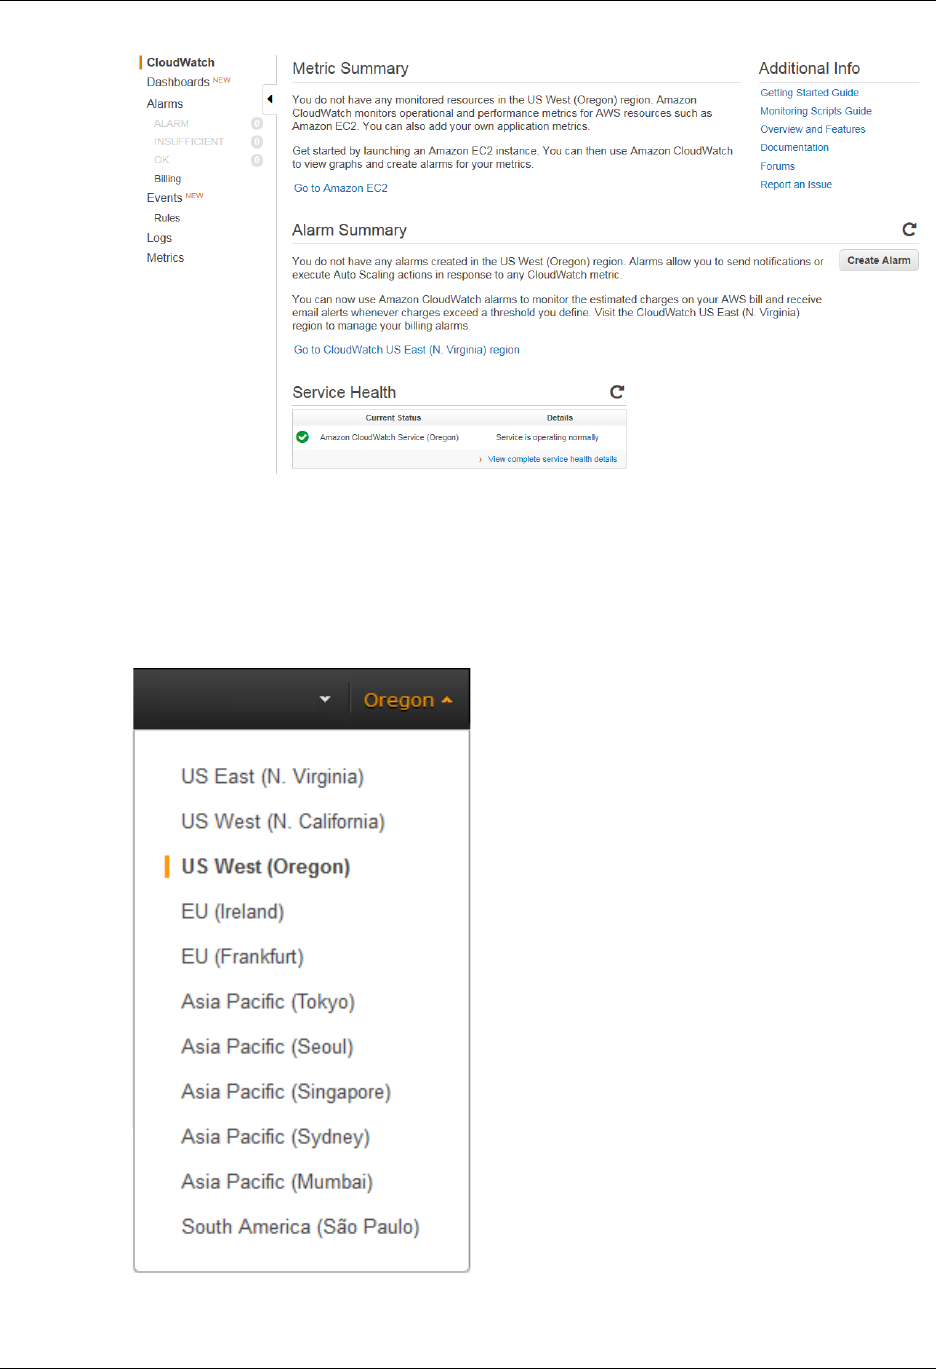
Task: Select CloudWatch in the sidebar
Action: (181, 62)
